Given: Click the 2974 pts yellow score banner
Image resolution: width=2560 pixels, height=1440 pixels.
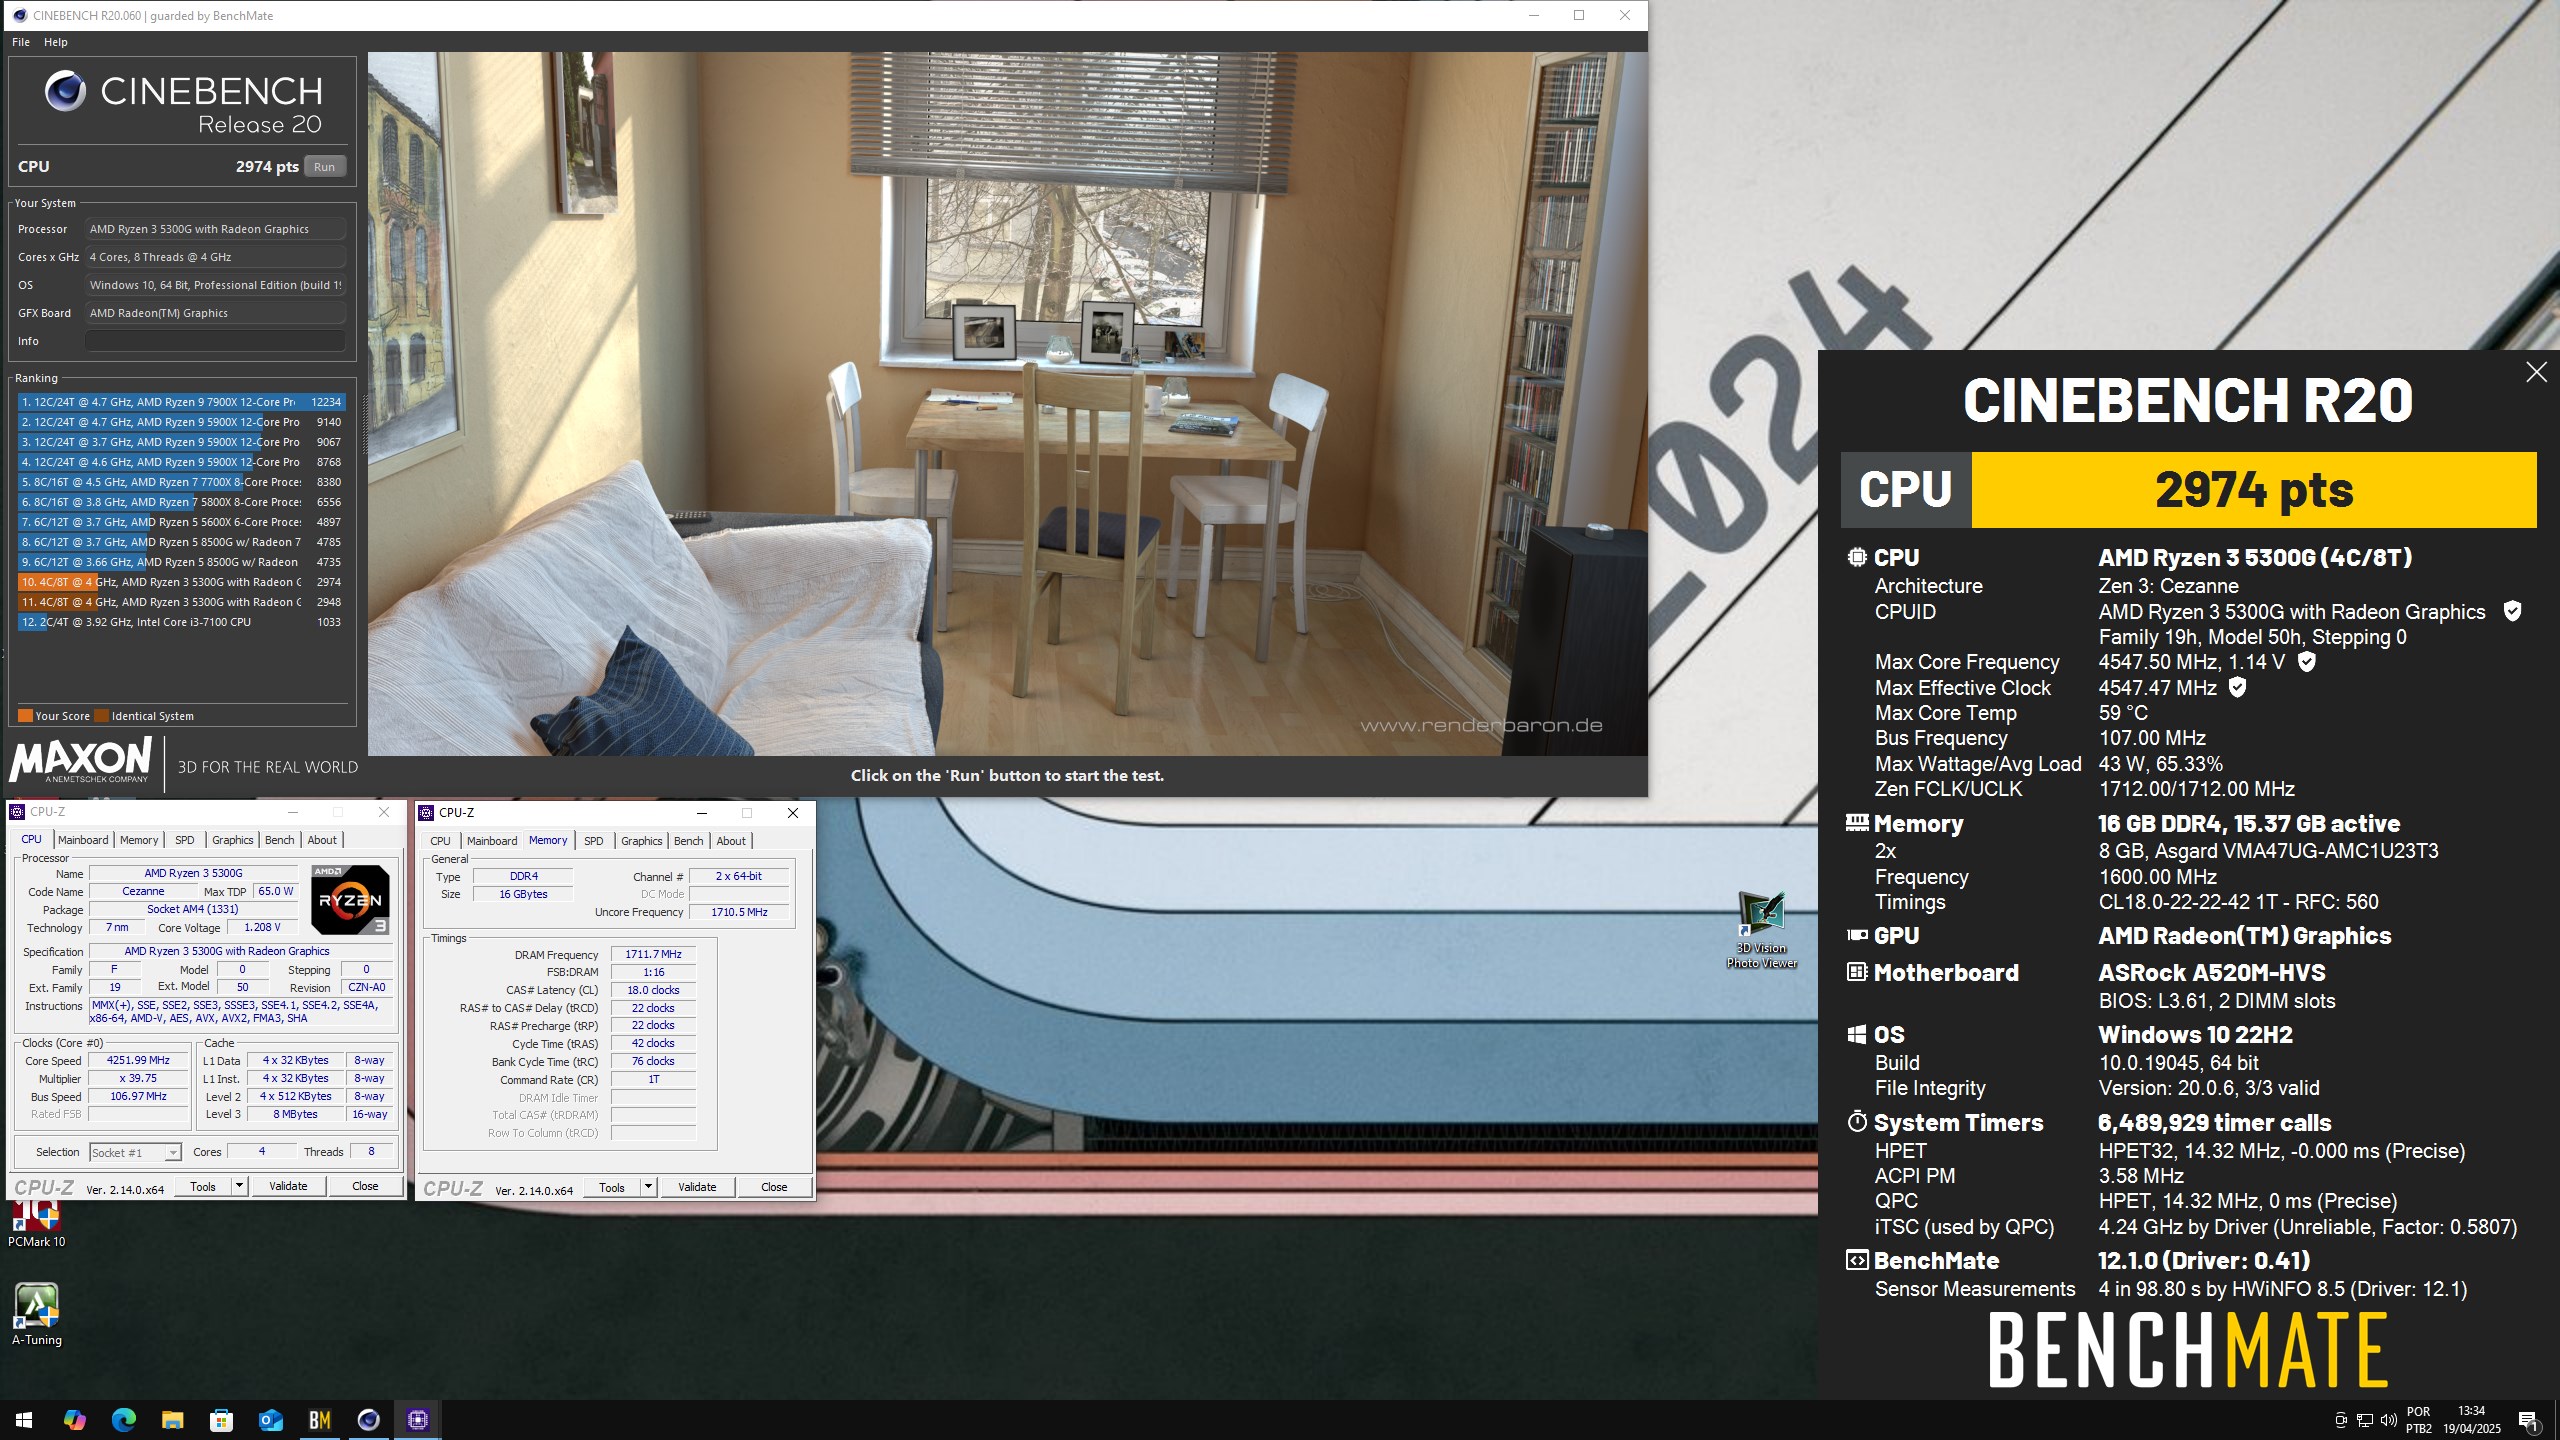Looking at the screenshot, I should pyautogui.click(x=2253, y=490).
